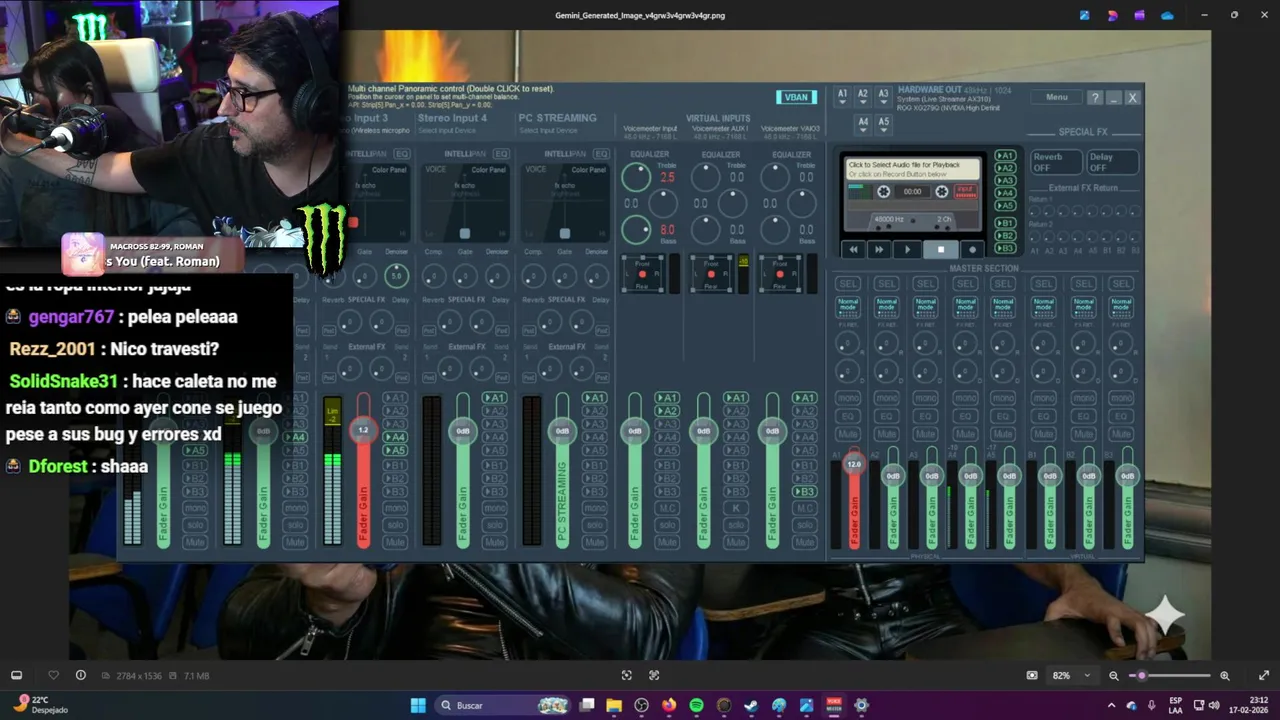The image size is (1280, 720).
Task: Mute the Stereo Input 4 strip
Action: 495,542
